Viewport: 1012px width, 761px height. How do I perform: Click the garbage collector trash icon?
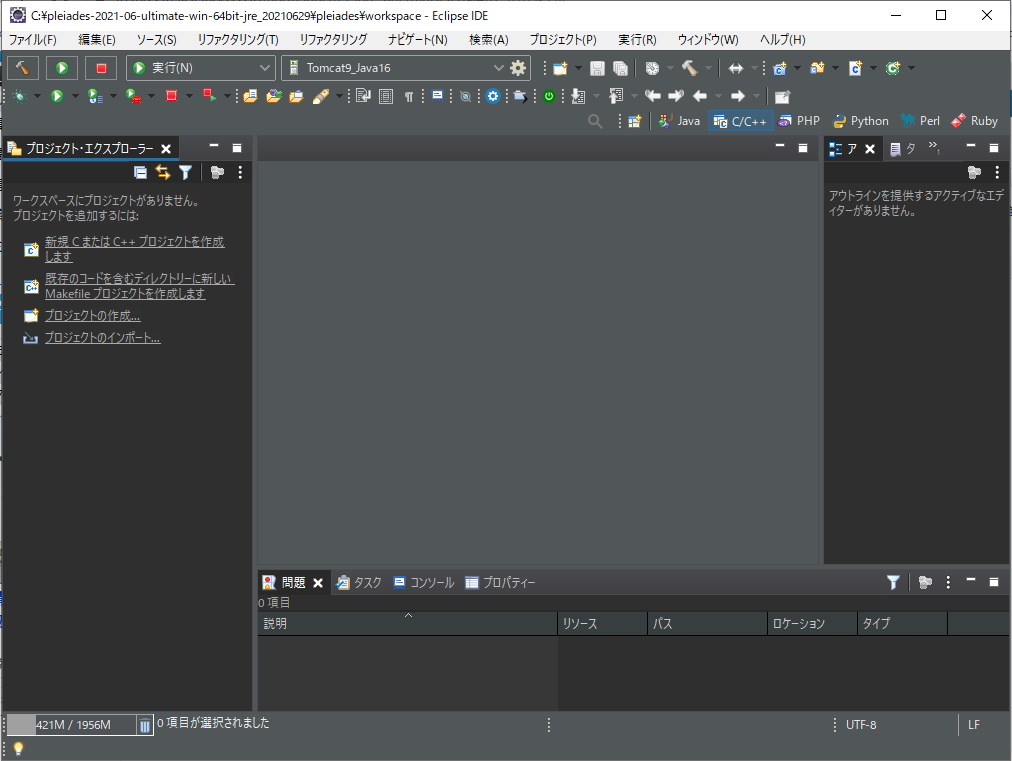[145, 725]
